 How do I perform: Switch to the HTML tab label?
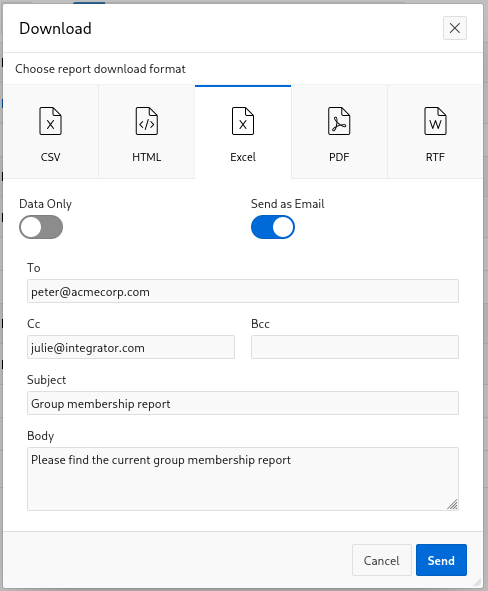click(147, 157)
